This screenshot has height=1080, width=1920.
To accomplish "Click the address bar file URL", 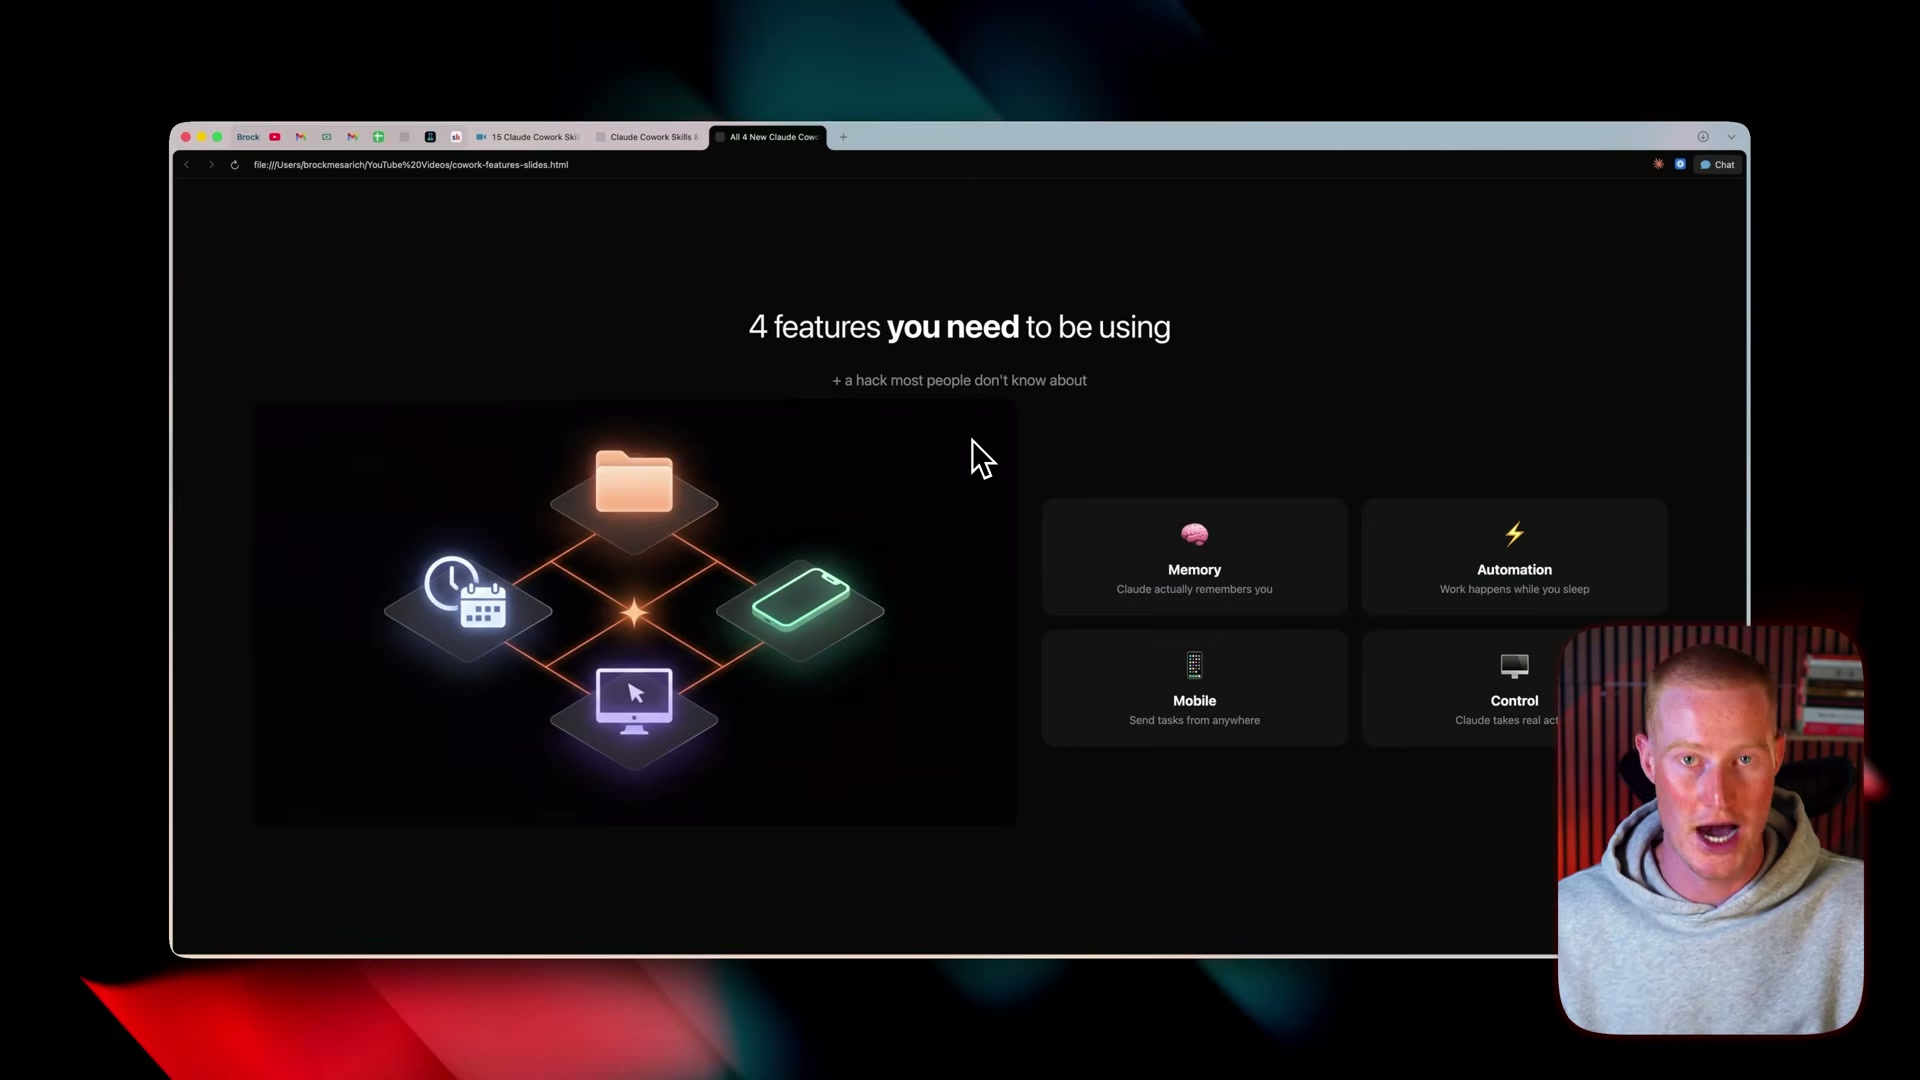I will (x=410, y=165).
